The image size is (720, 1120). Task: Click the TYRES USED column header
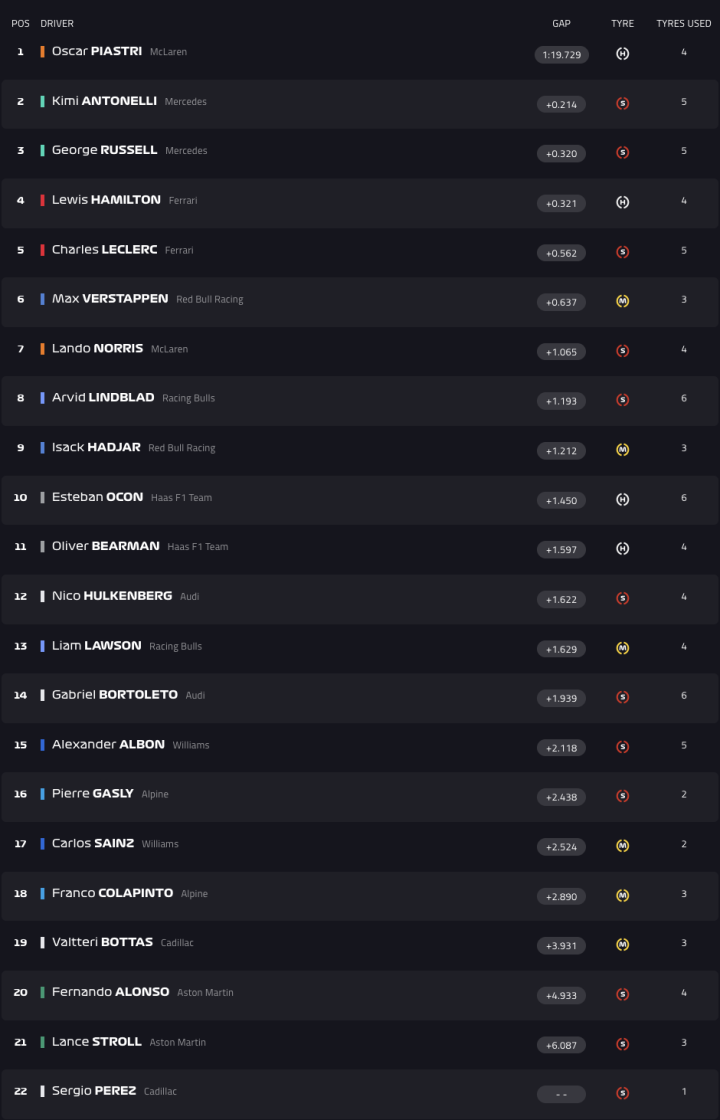683,23
